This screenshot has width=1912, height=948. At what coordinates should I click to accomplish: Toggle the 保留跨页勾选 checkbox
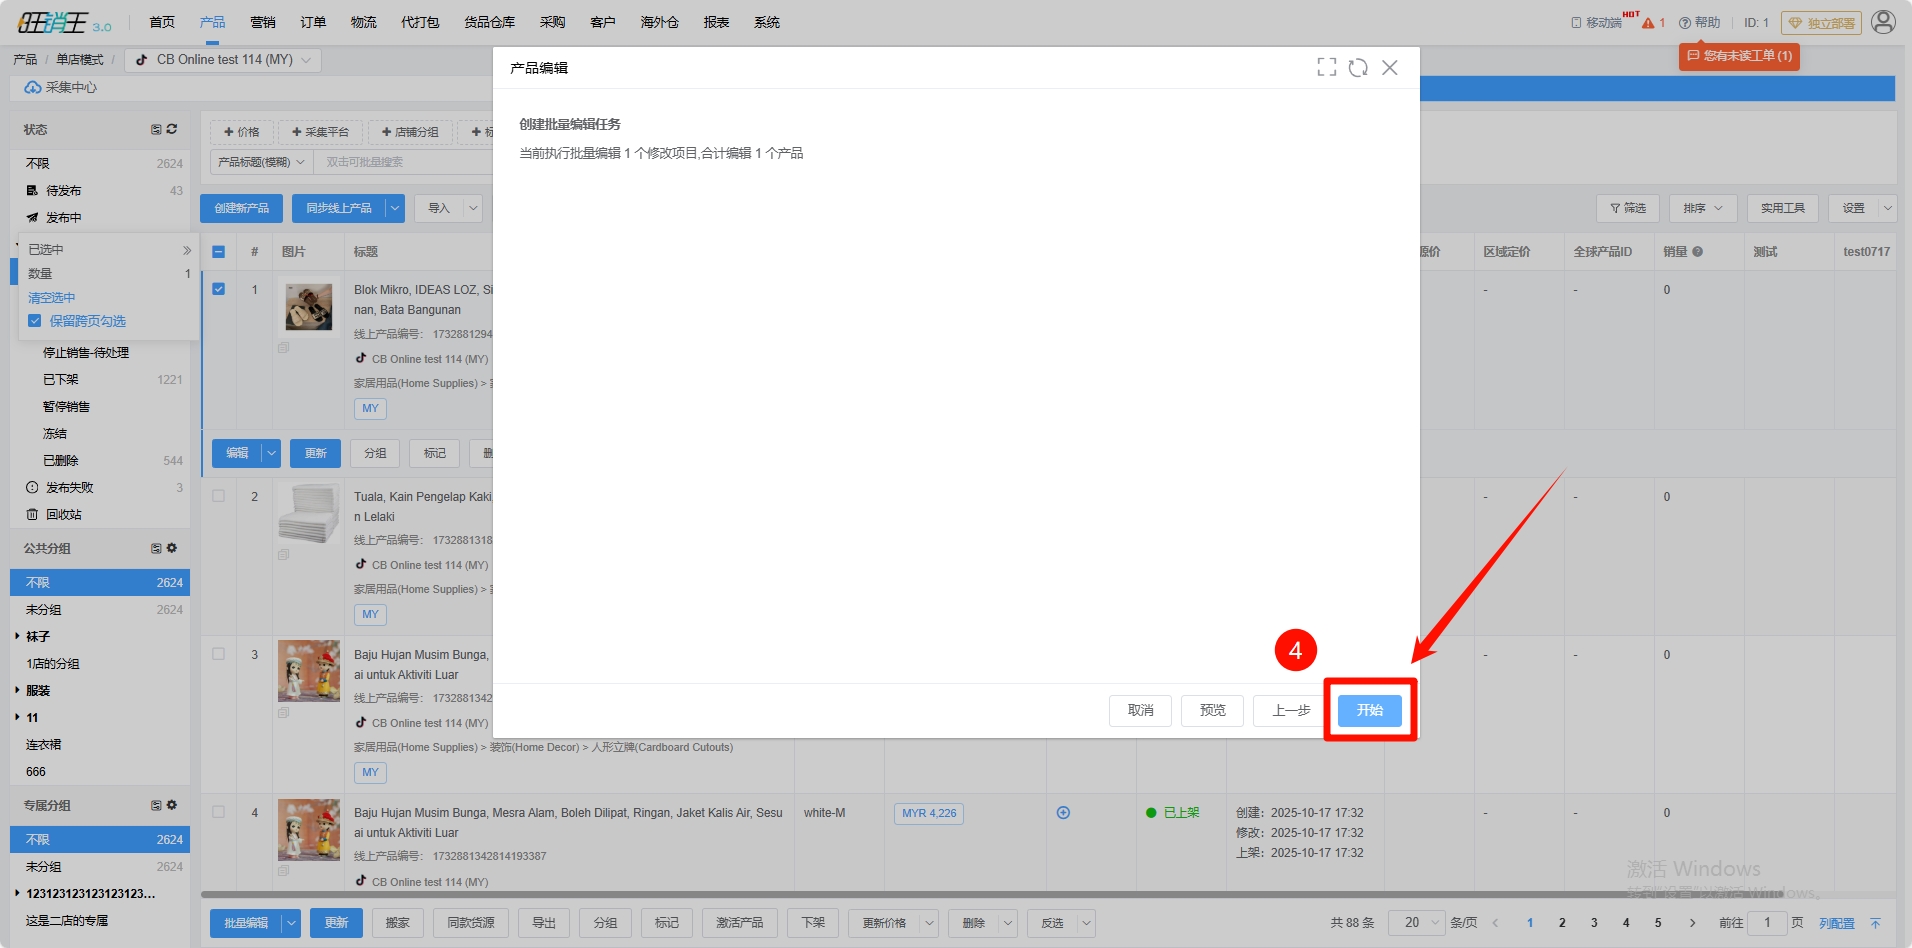coord(35,321)
